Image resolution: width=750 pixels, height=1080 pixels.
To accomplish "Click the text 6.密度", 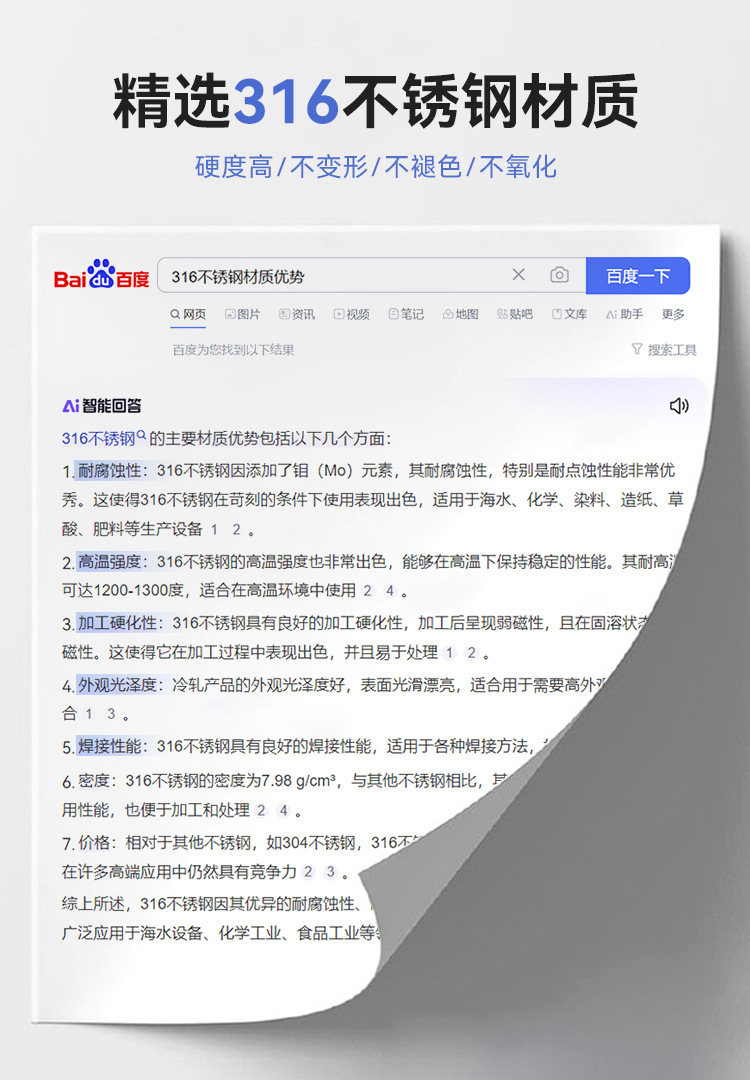I will click(86, 781).
